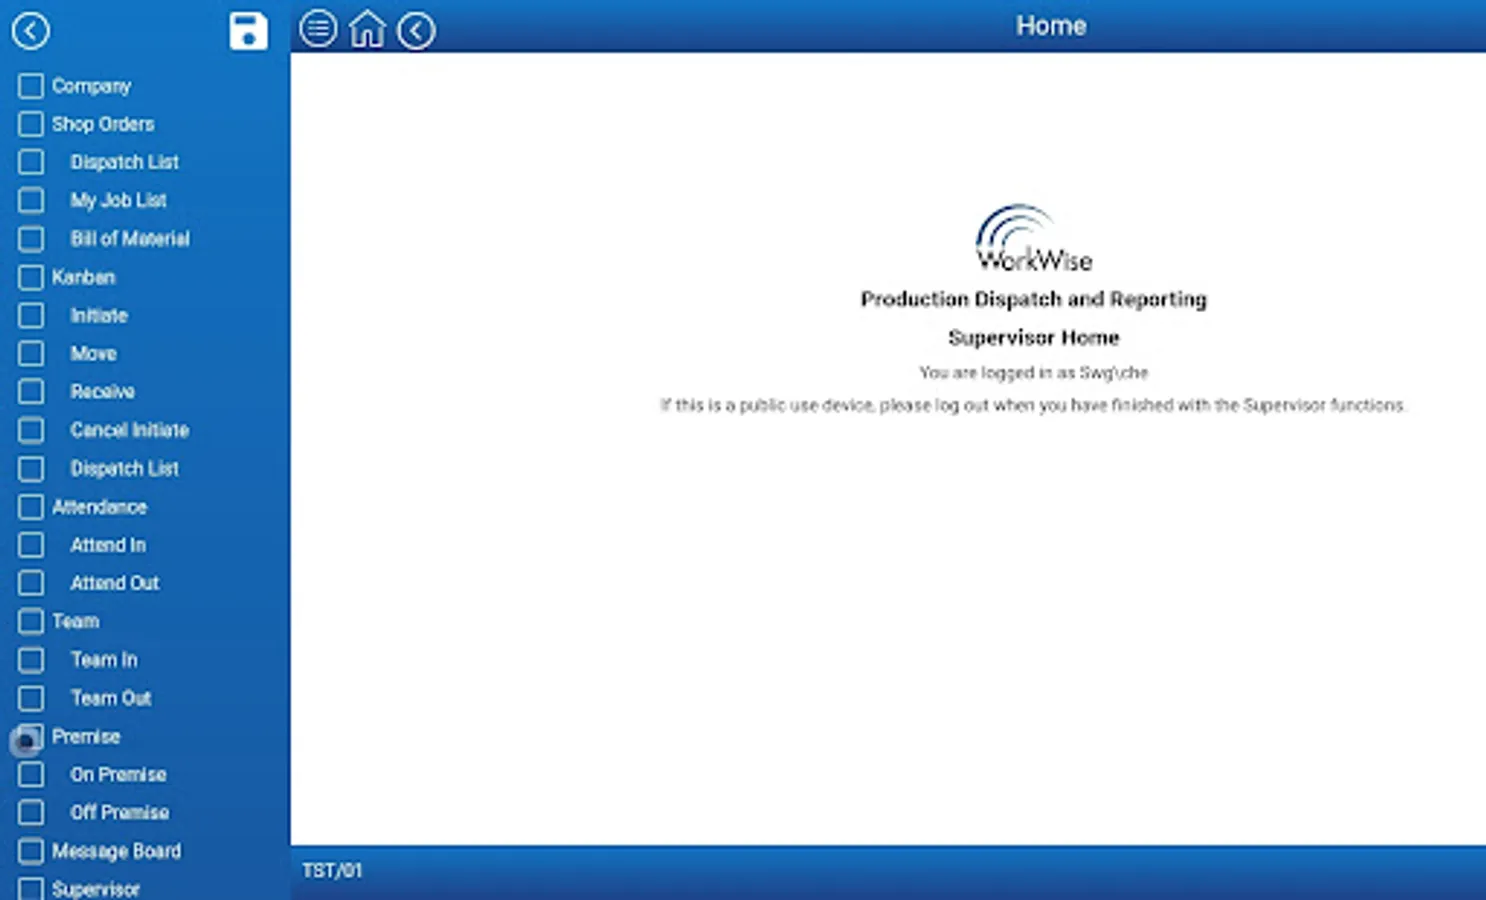Click the 'TST/01' status bar text
1486x900 pixels.
[332, 871]
